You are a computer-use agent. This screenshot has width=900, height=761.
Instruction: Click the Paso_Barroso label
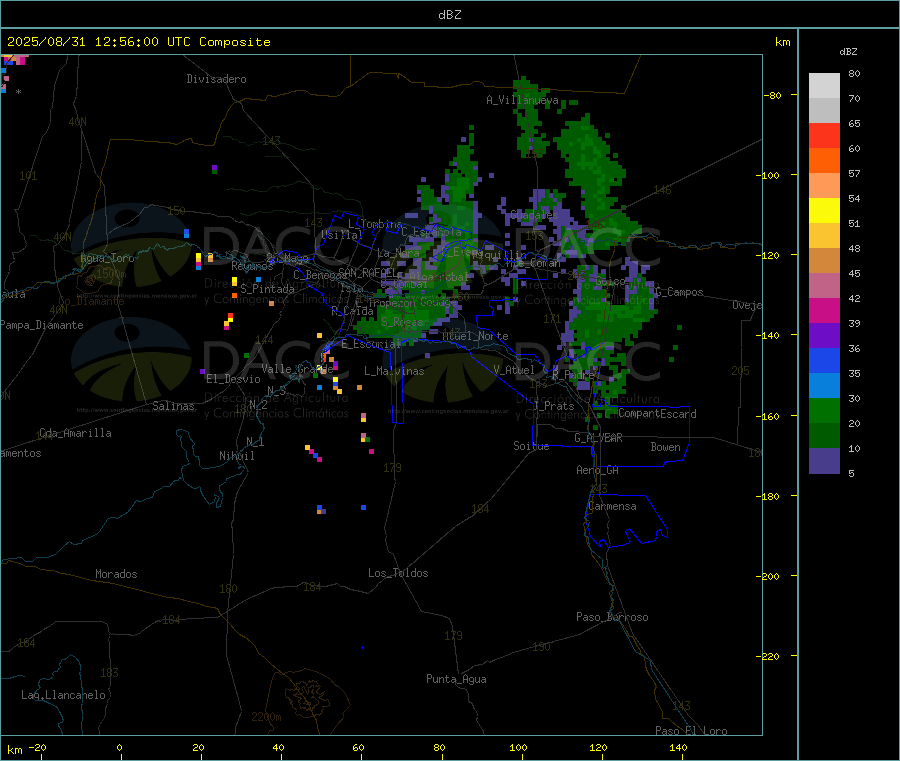[x=612, y=617]
